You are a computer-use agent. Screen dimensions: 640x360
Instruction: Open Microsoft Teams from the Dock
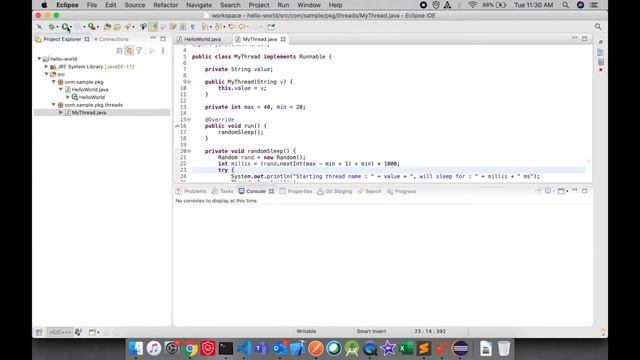tap(262, 349)
